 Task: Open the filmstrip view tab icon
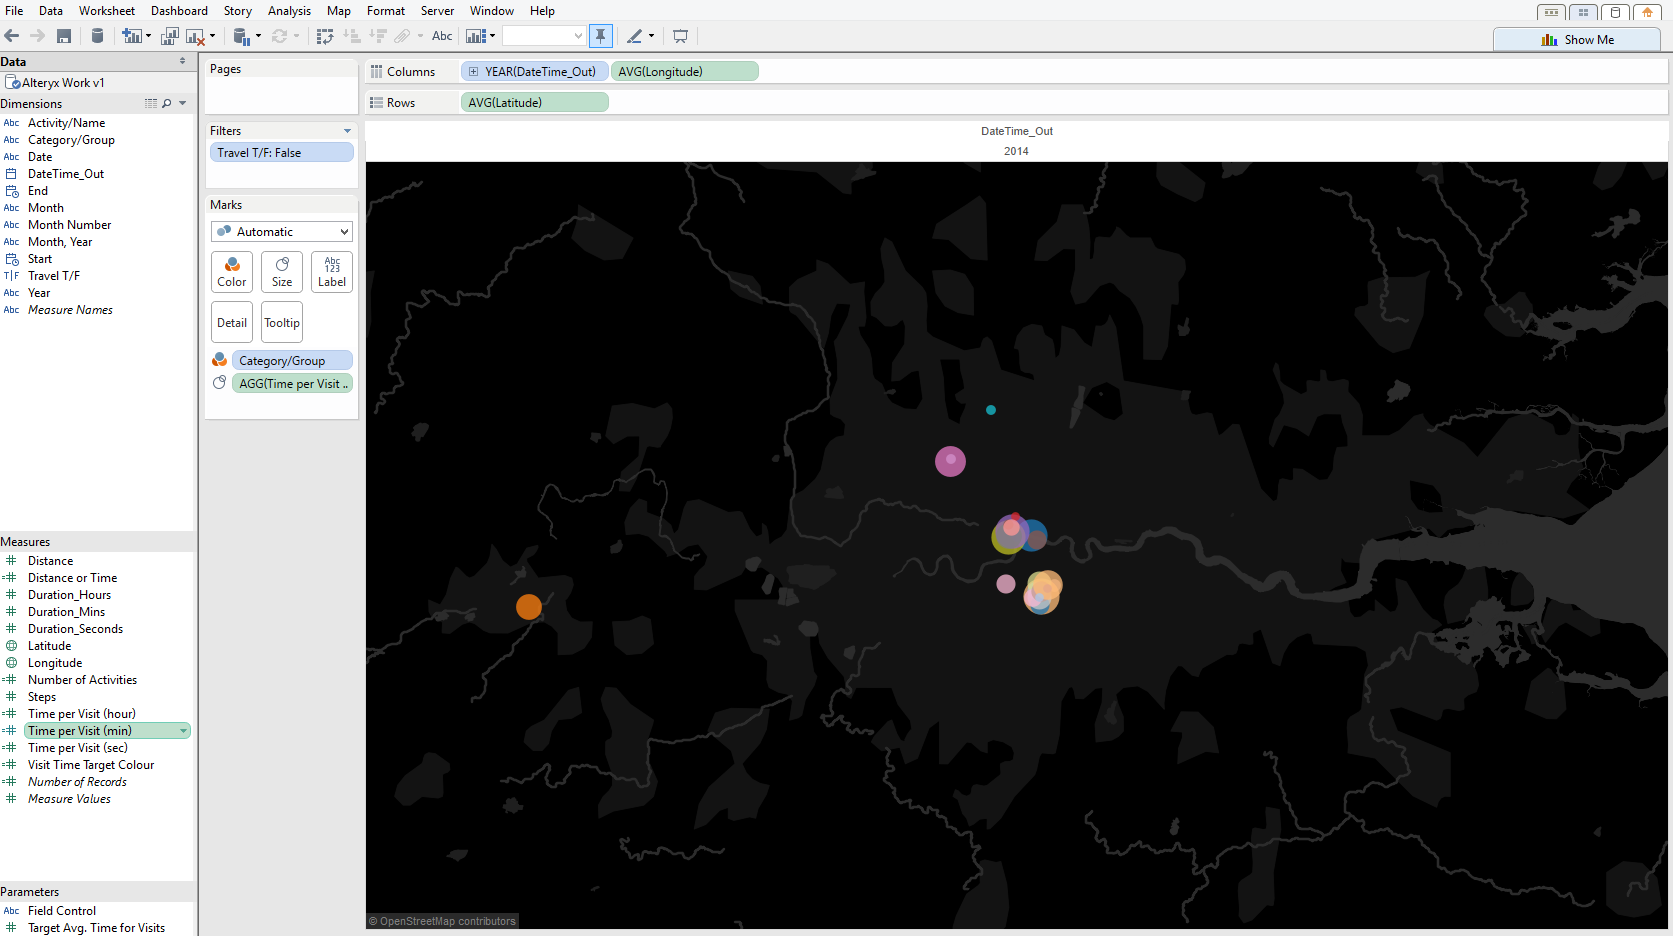point(1551,12)
